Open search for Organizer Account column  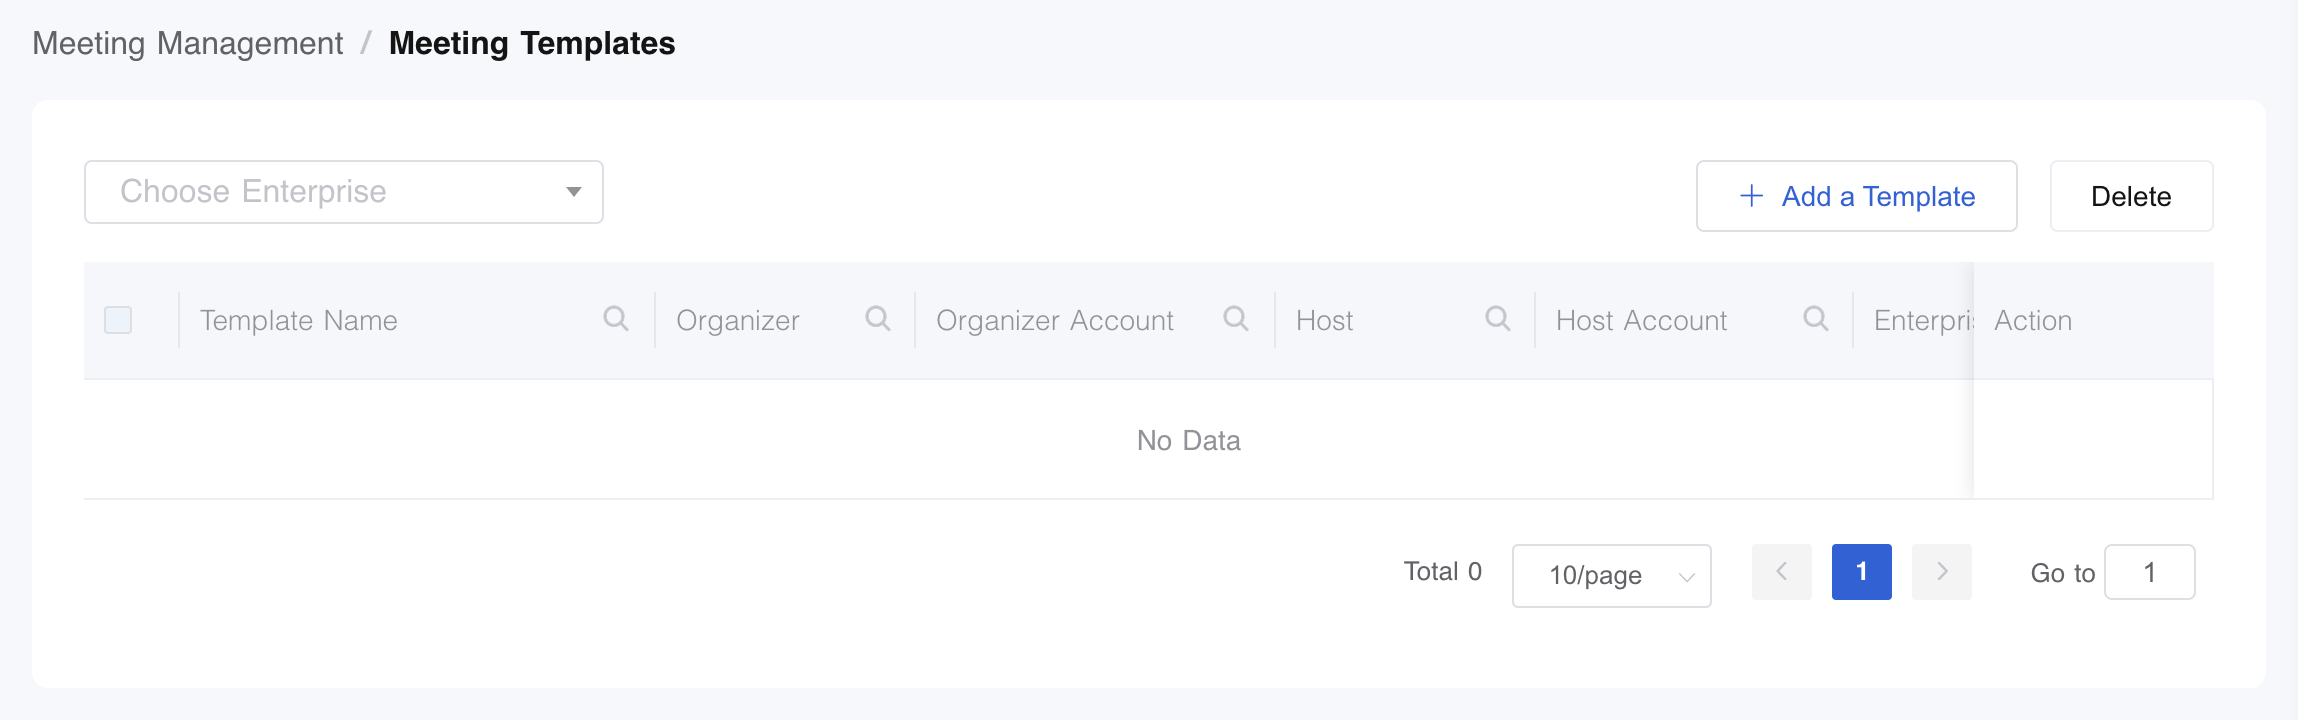point(1236,319)
